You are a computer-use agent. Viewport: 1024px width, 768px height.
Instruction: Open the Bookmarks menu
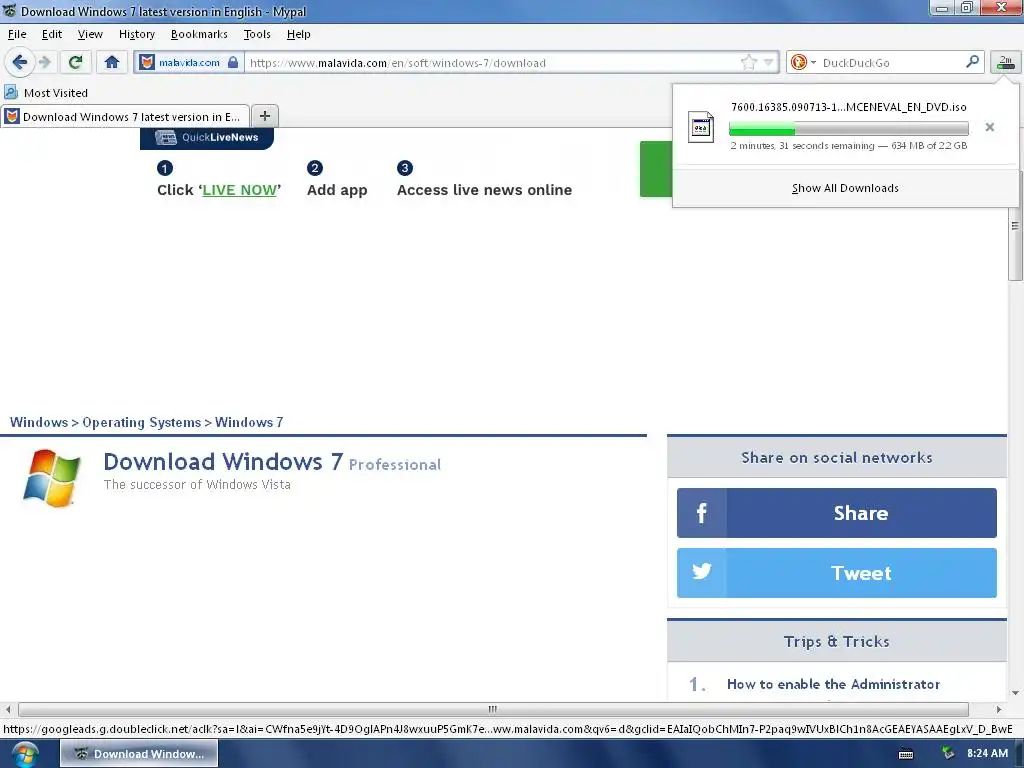pyautogui.click(x=199, y=35)
